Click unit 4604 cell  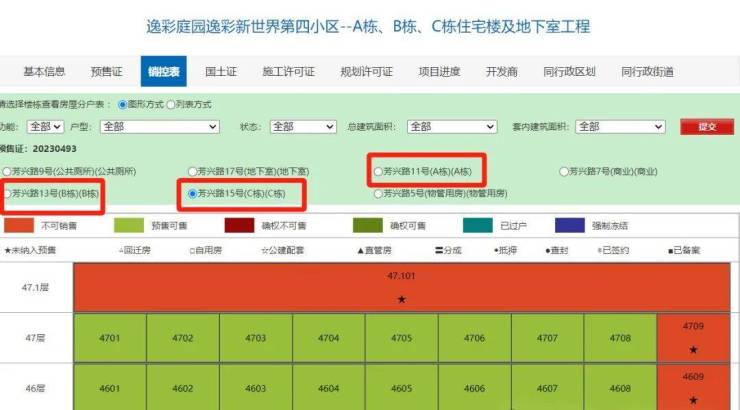point(328,388)
